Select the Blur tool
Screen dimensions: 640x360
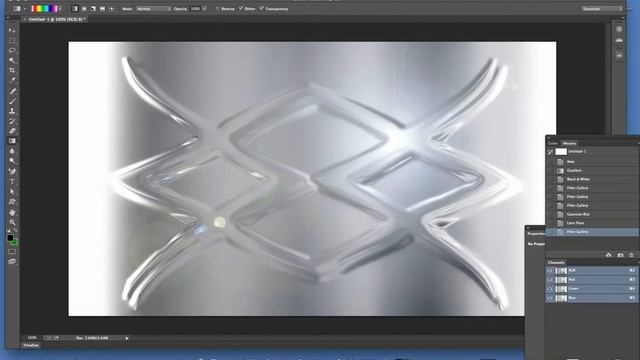(x=12, y=151)
